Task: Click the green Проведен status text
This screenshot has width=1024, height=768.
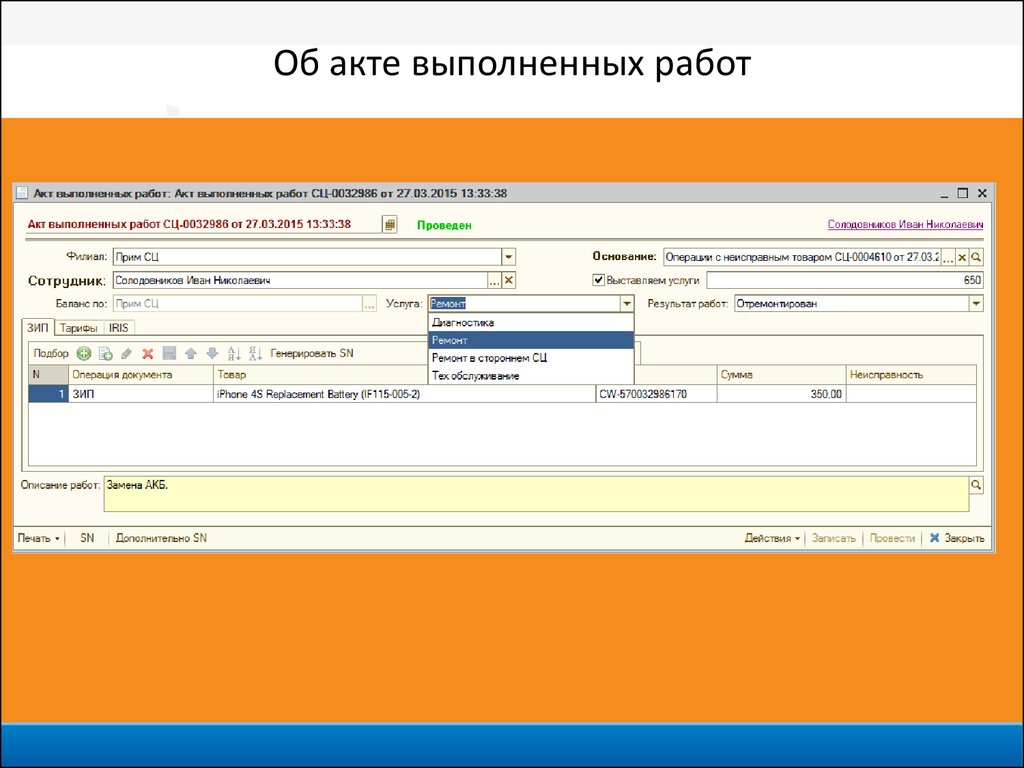Action: point(444,225)
